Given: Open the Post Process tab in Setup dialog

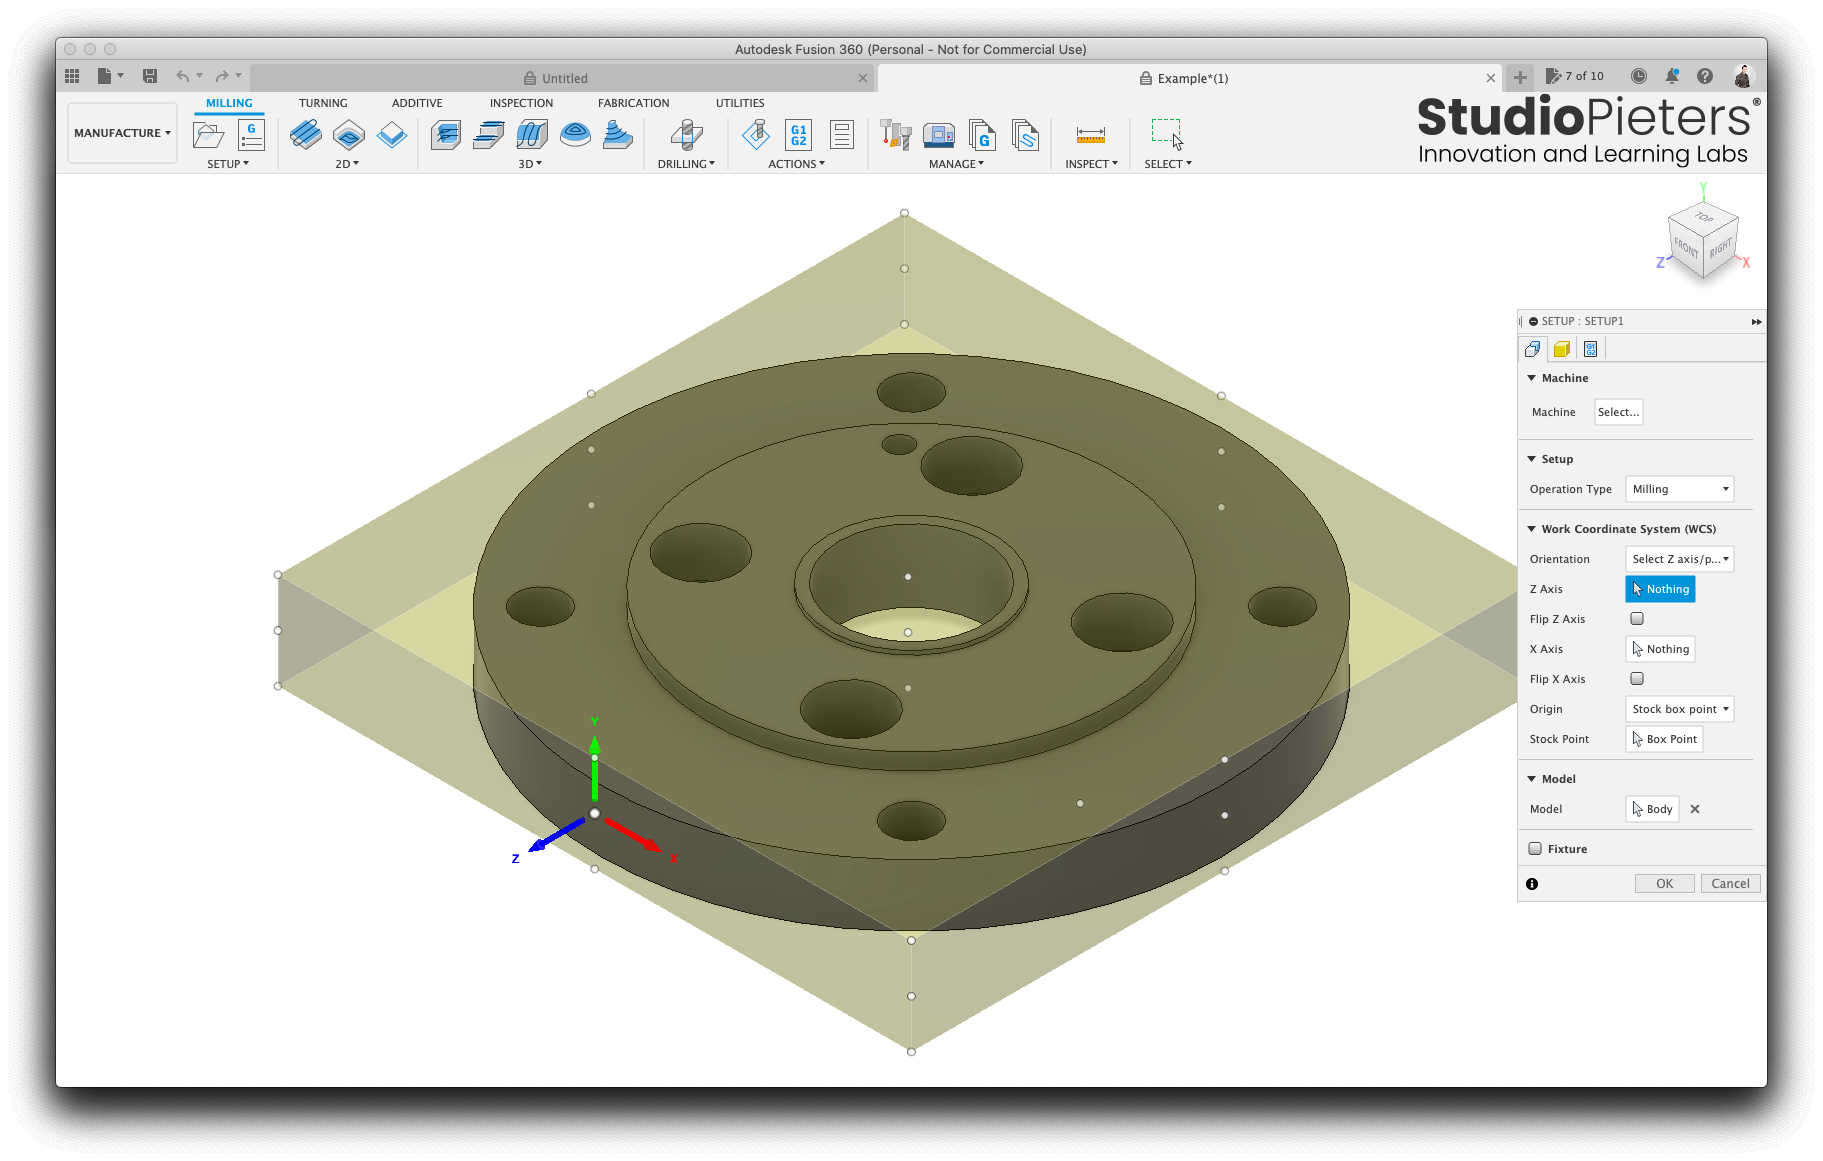Looking at the screenshot, I should [x=1590, y=349].
